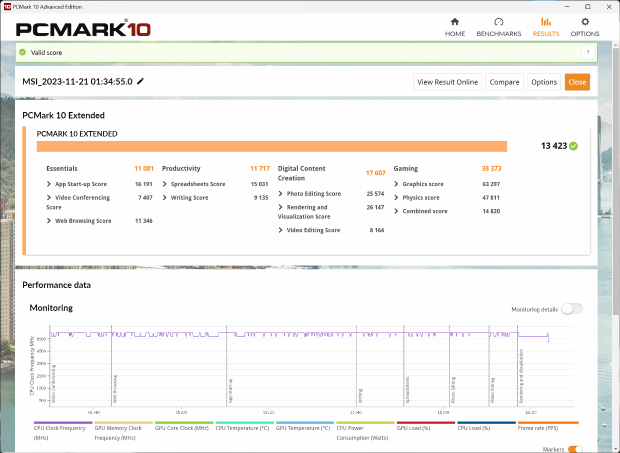
Task: Click the CPU Clock Frequency legend swatch
Action: pos(63,423)
